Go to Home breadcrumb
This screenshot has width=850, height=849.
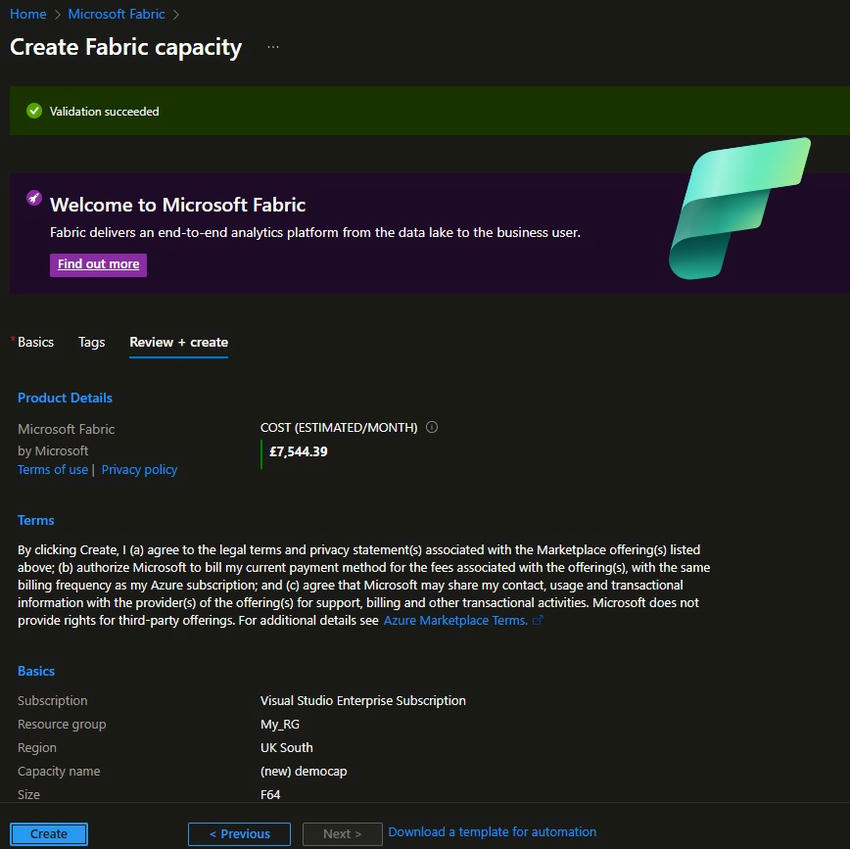click(x=28, y=14)
